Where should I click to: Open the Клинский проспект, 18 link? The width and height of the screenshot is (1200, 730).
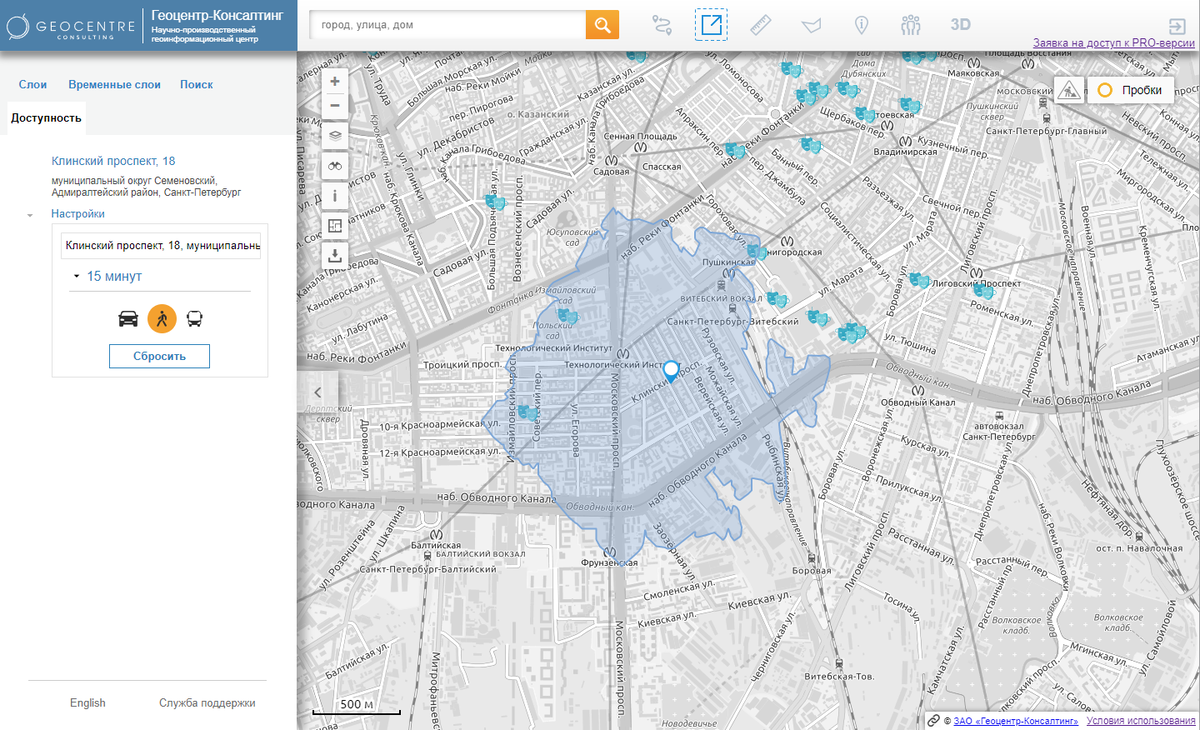click(113, 161)
